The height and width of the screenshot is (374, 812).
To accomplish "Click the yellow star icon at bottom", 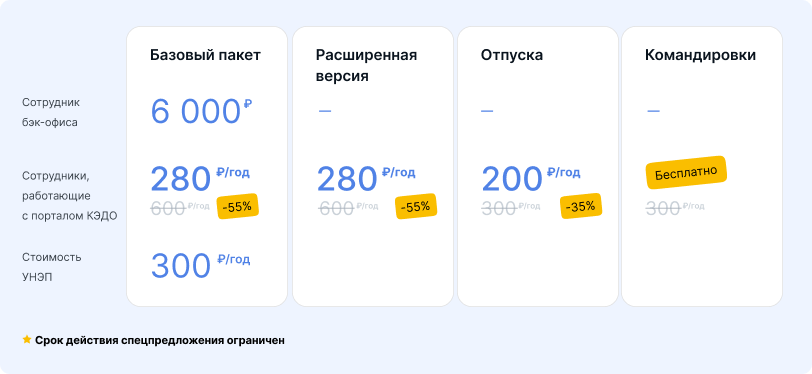I will 27,340.
